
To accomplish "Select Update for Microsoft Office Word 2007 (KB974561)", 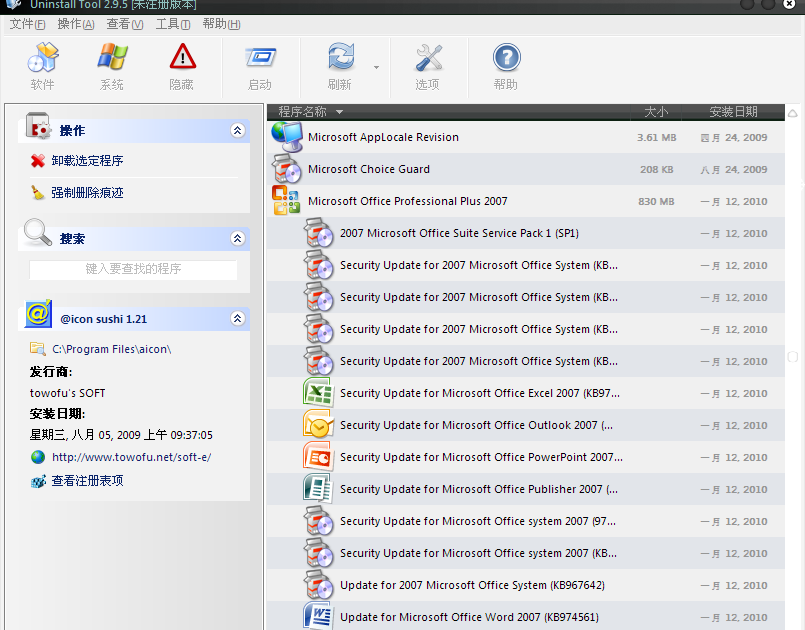I will click(x=526, y=616).
